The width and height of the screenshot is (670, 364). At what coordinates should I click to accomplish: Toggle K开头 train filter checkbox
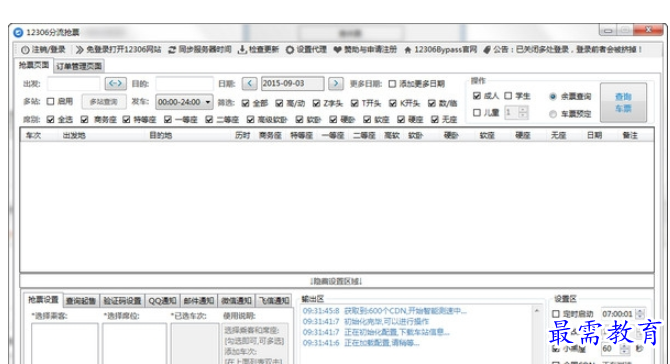point(393,103)
